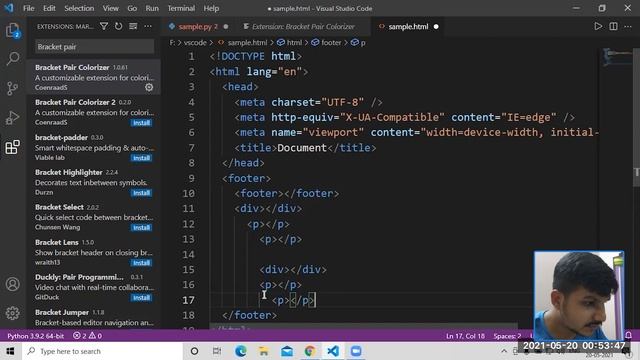The height and width of the screenshot is (360, 640).
Task: Install Bracket Pair Colorizer 2
Action: (x=141, y=122)
